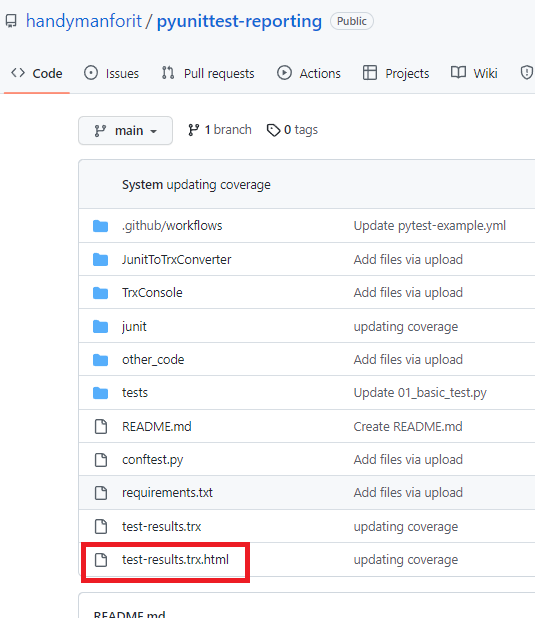Click the Code angle-brackets icon
The width and height of the screenshot is (535, 618).
tap(18, 73)
